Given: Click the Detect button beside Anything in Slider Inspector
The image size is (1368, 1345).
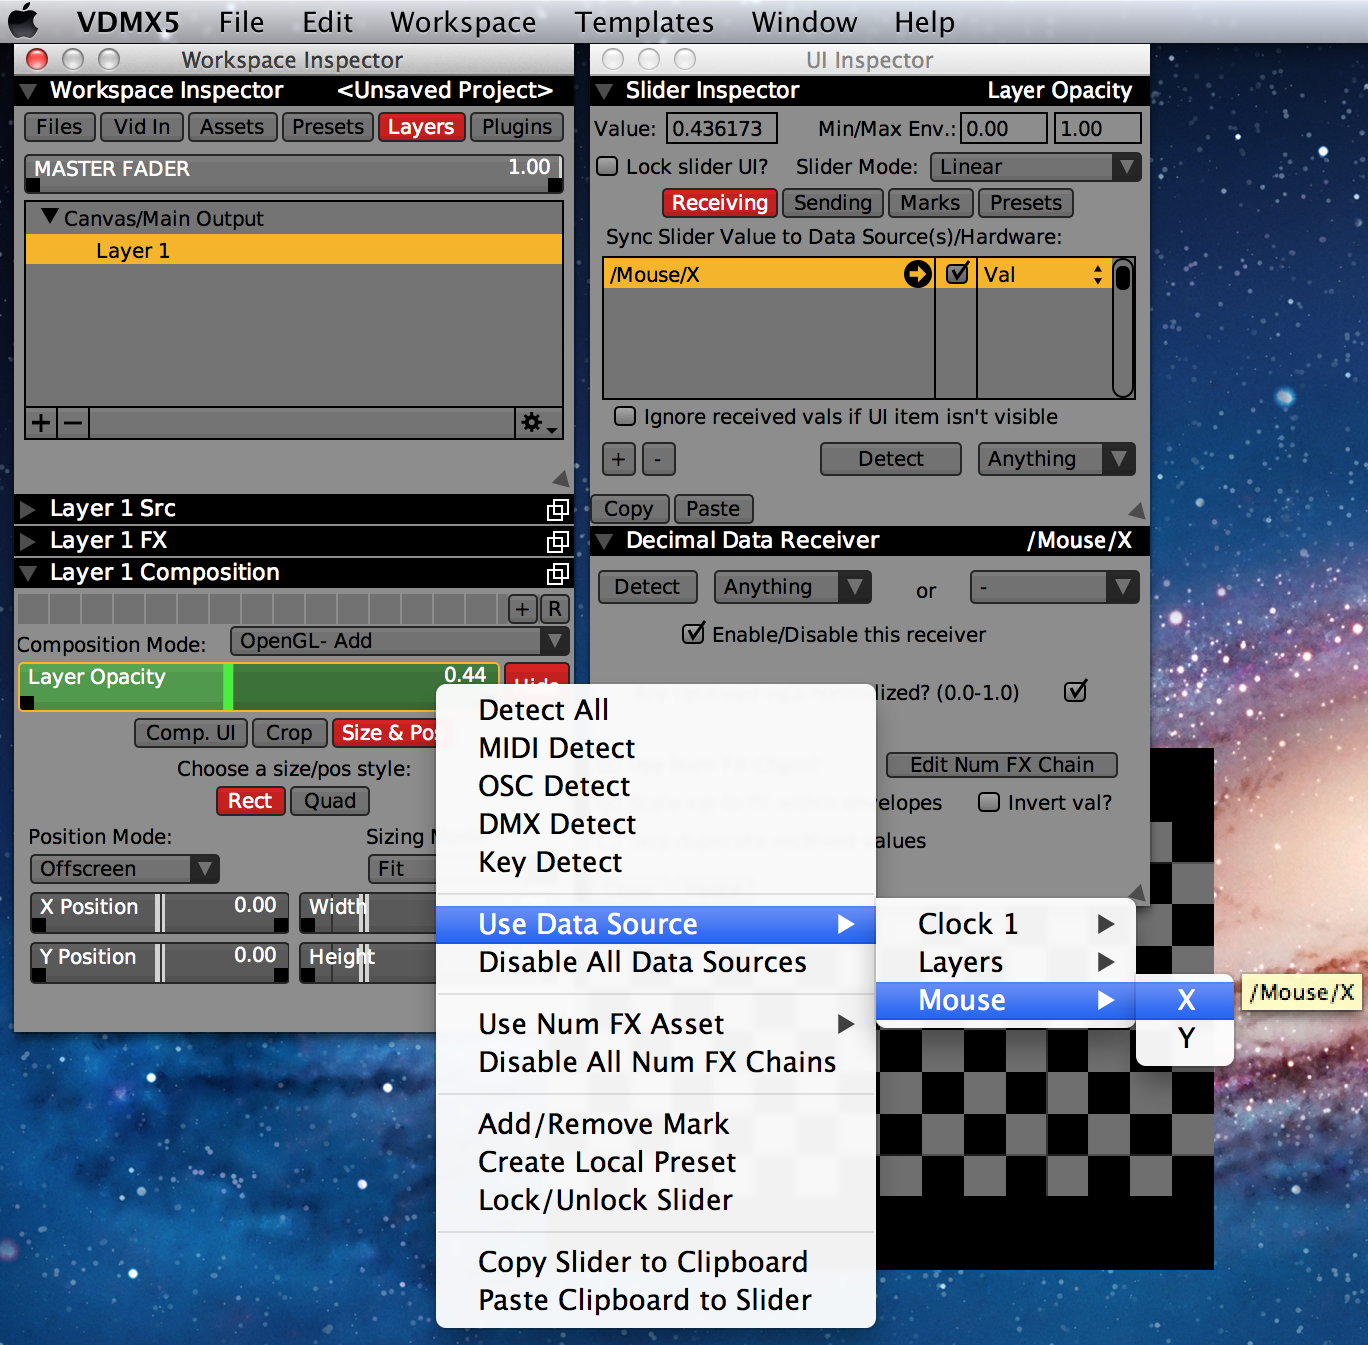Looking at the screenshot, I should (891, 459).
